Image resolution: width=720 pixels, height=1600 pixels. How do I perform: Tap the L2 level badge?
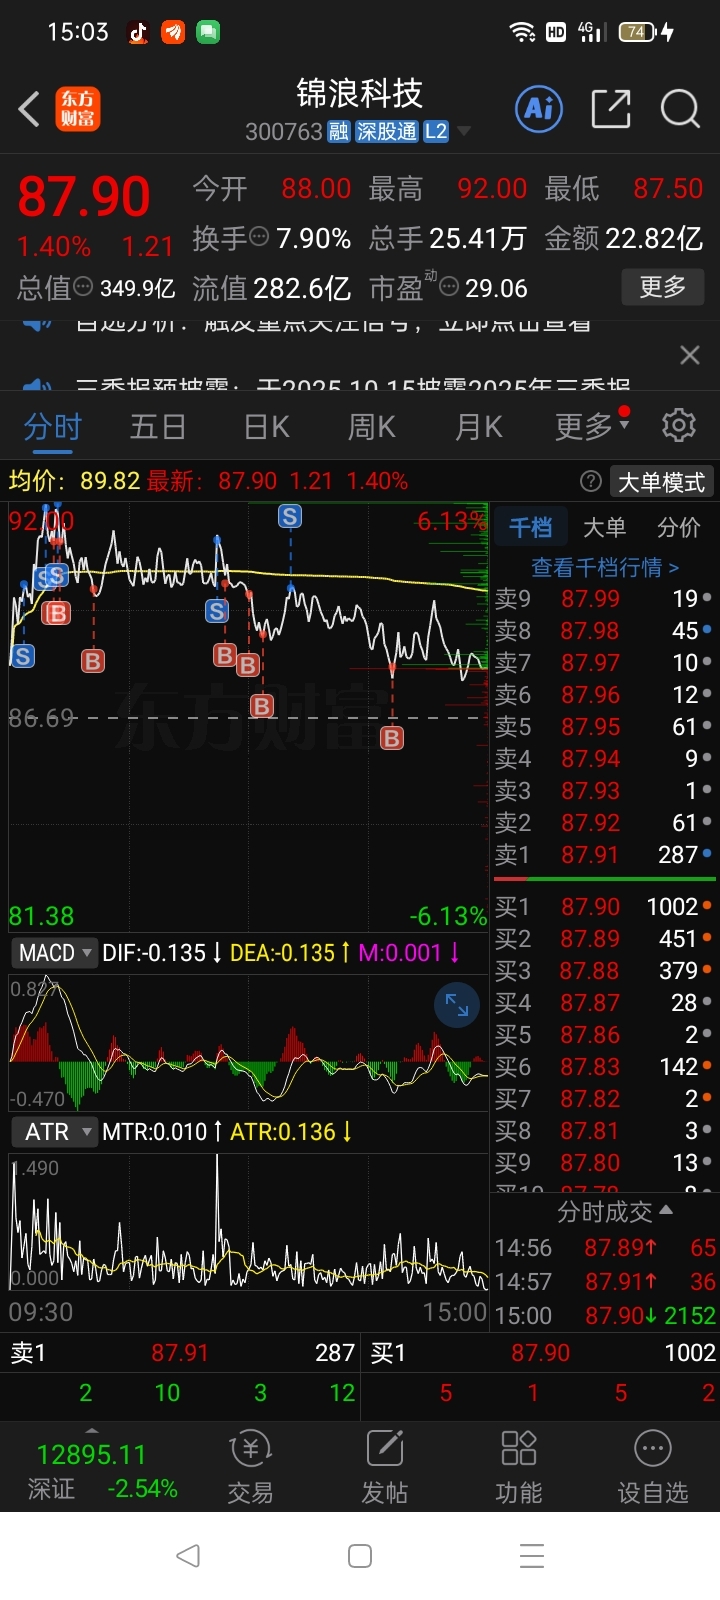[x=436, y=132]
